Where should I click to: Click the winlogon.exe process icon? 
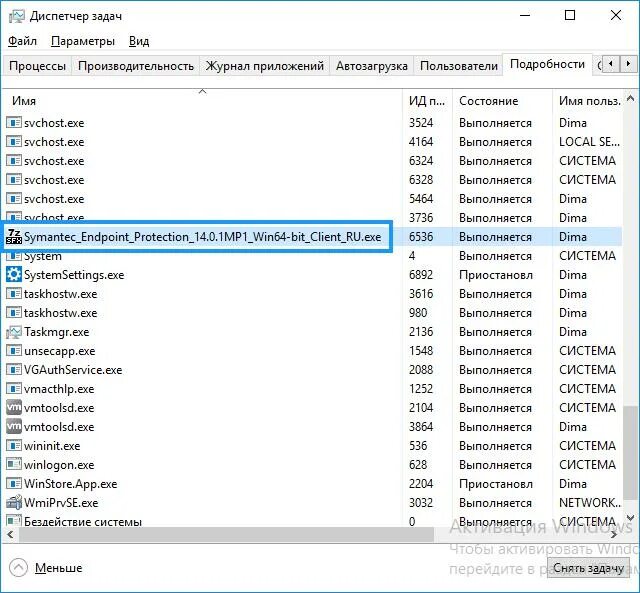pos(14,464)
